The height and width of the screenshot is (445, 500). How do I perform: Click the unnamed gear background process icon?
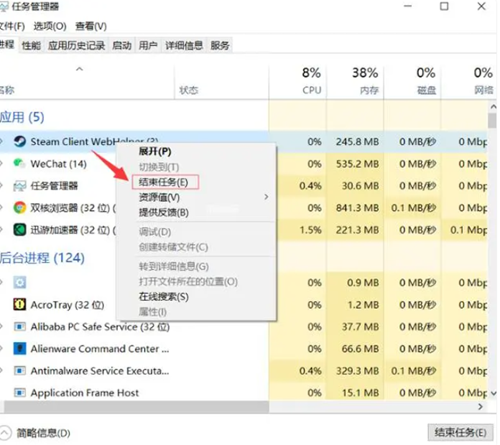click(x=20, y=283)
